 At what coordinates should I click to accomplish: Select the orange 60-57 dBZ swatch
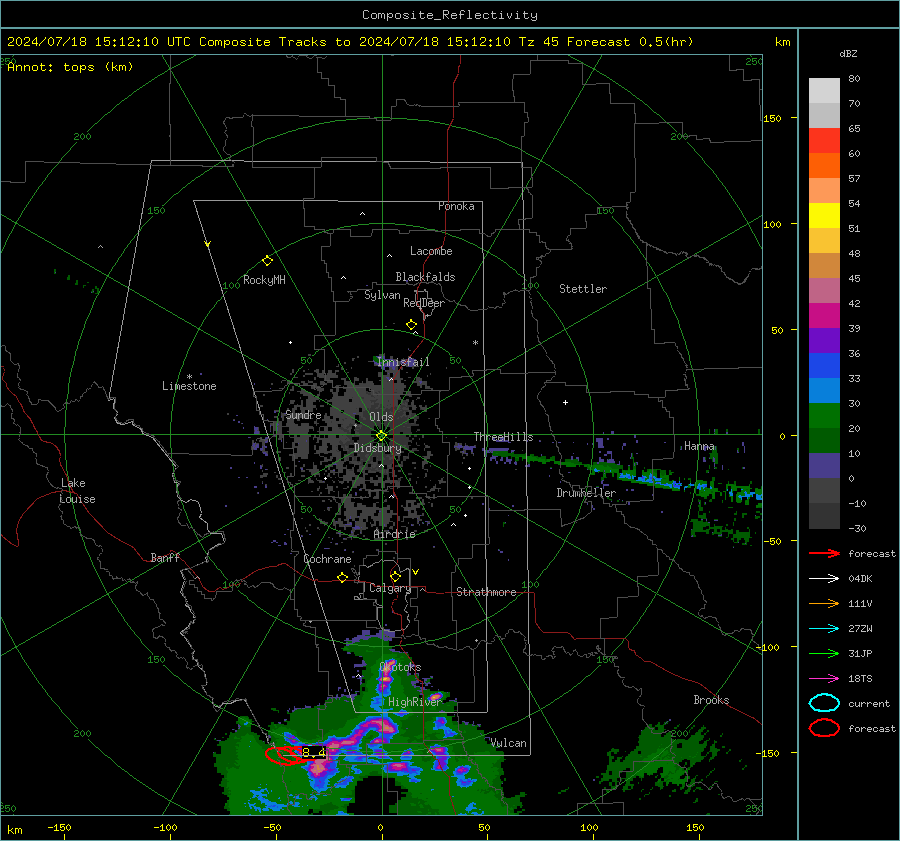click(x=824, y=166)
